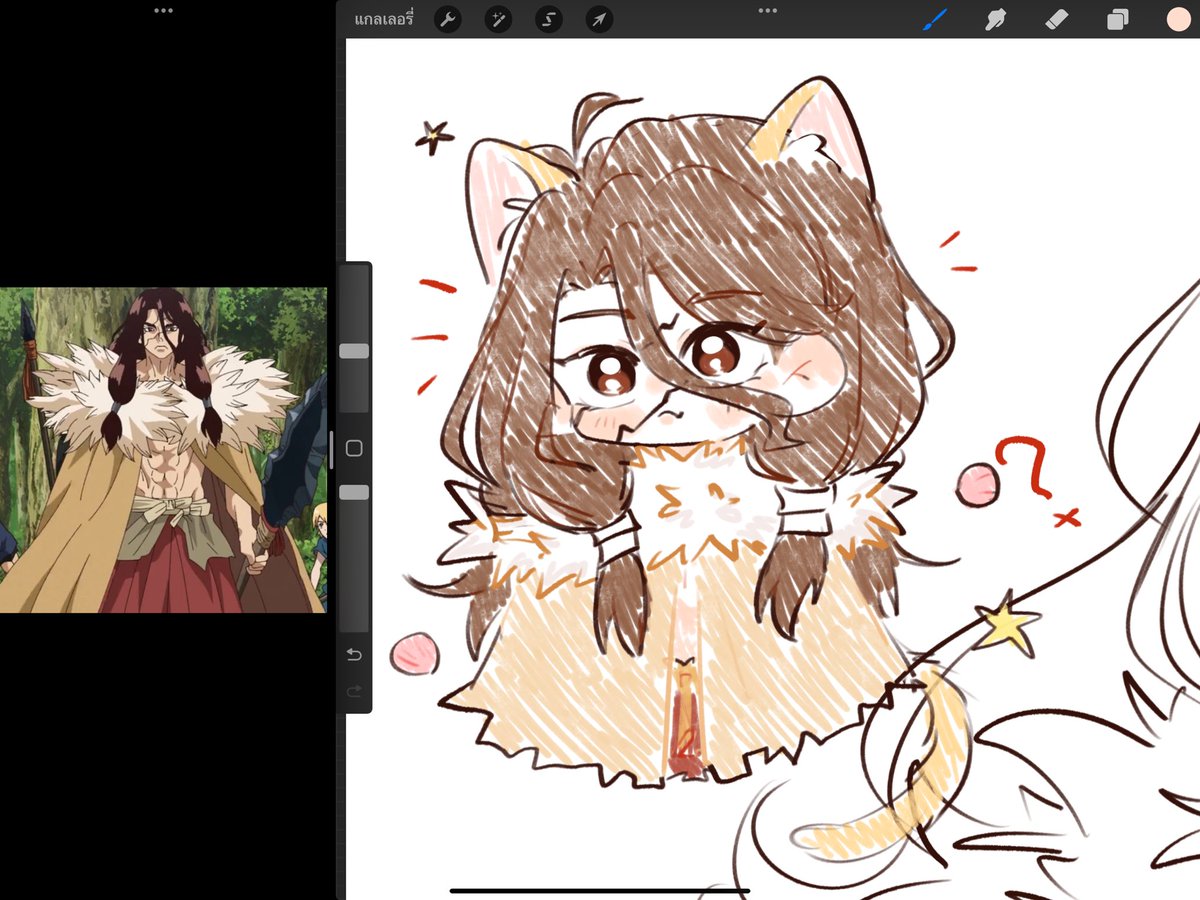1200x900 pixels.
Task: Open multitasking dots above the left app
Action: coord(163,10)
